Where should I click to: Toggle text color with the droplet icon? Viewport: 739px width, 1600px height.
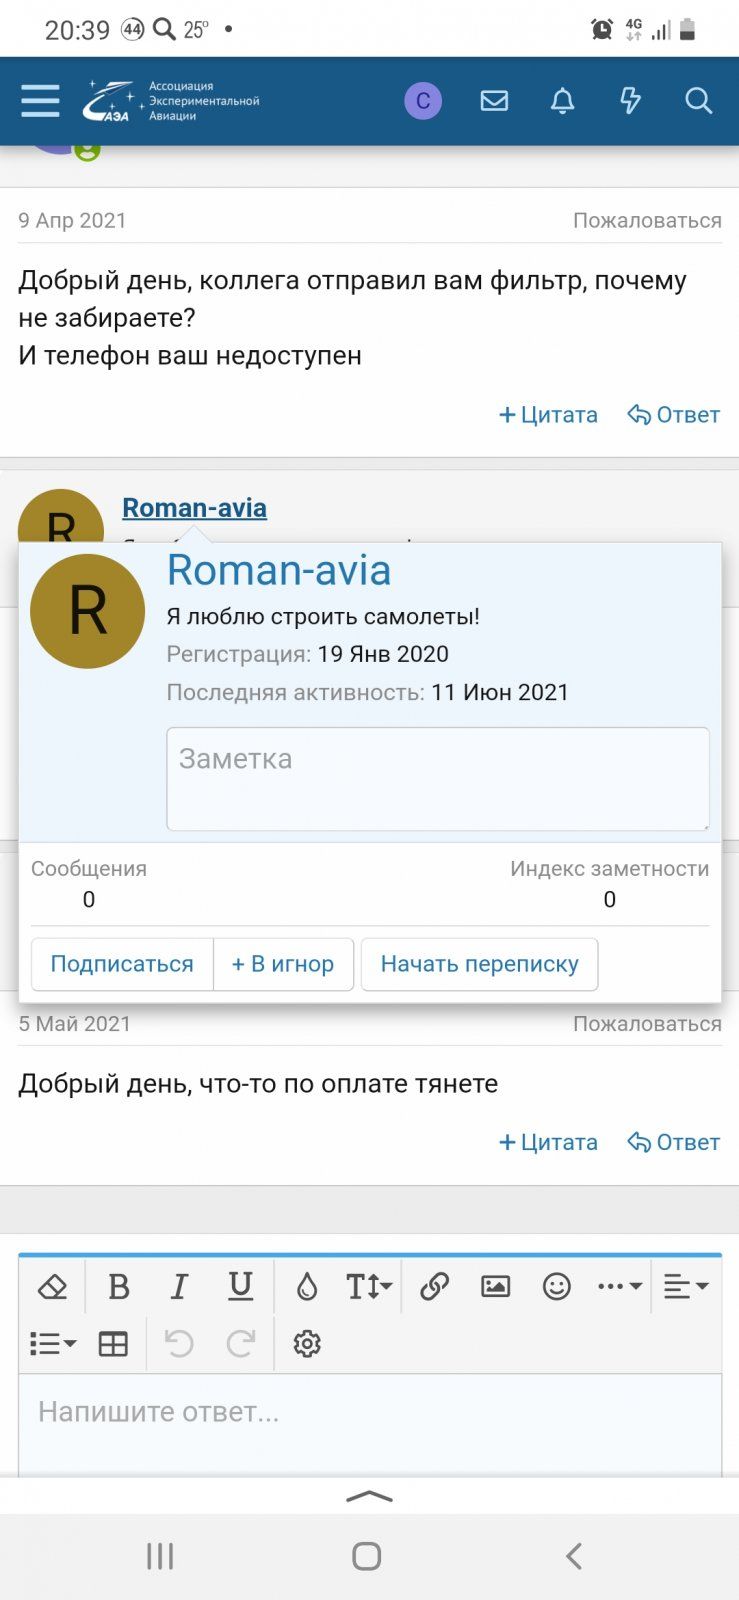(x=306, y=1287)
